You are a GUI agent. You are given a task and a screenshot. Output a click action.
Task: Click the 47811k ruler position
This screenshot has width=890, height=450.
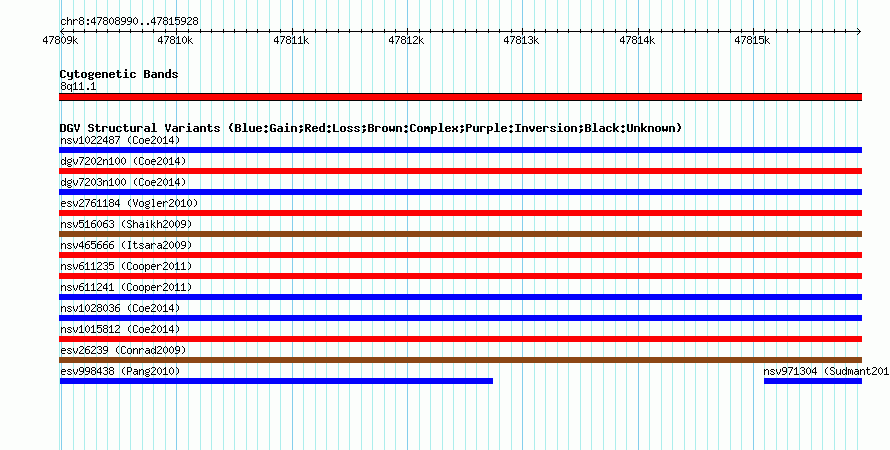[291, 40]
